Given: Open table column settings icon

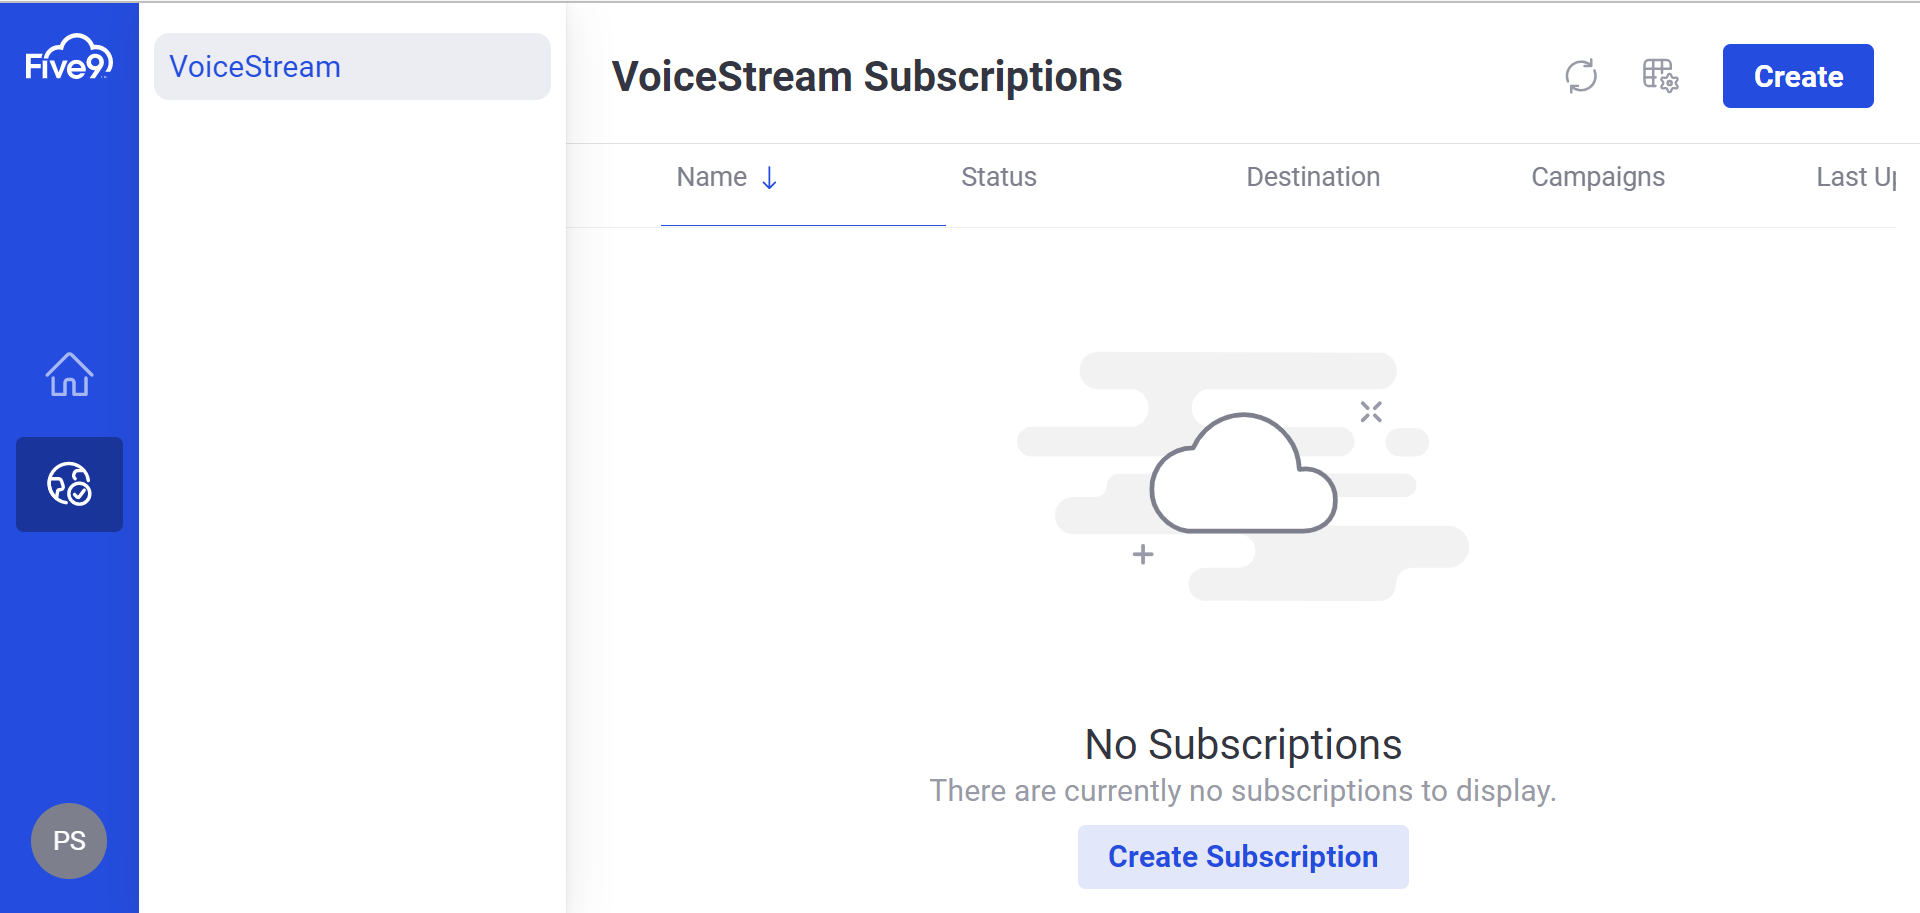Looking at the screenshot, I should coord(1660,76).
